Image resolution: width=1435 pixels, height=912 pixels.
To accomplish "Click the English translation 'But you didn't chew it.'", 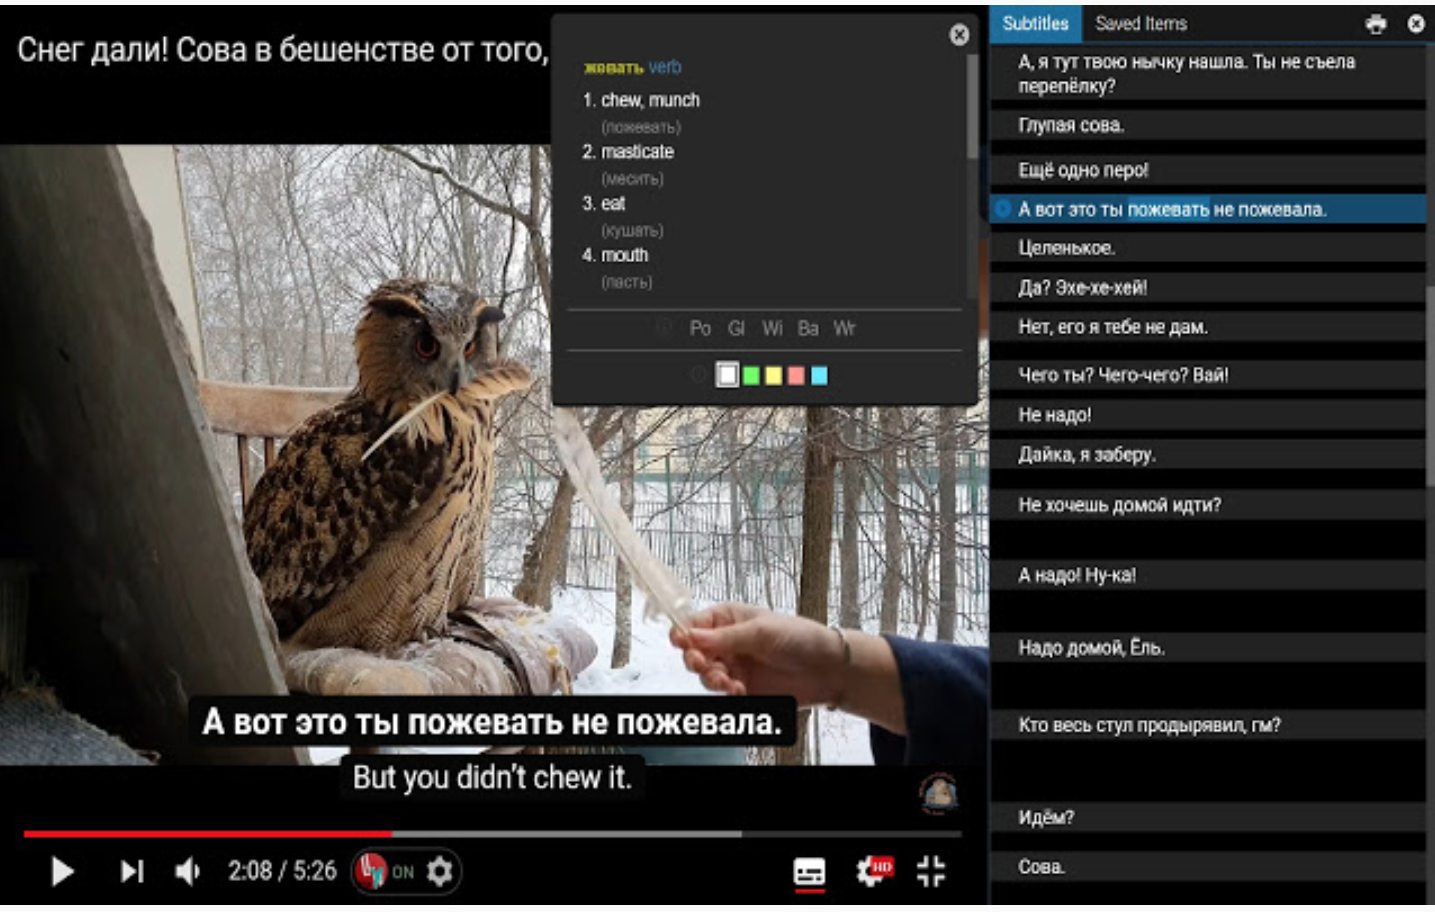I will pos(492,777).
